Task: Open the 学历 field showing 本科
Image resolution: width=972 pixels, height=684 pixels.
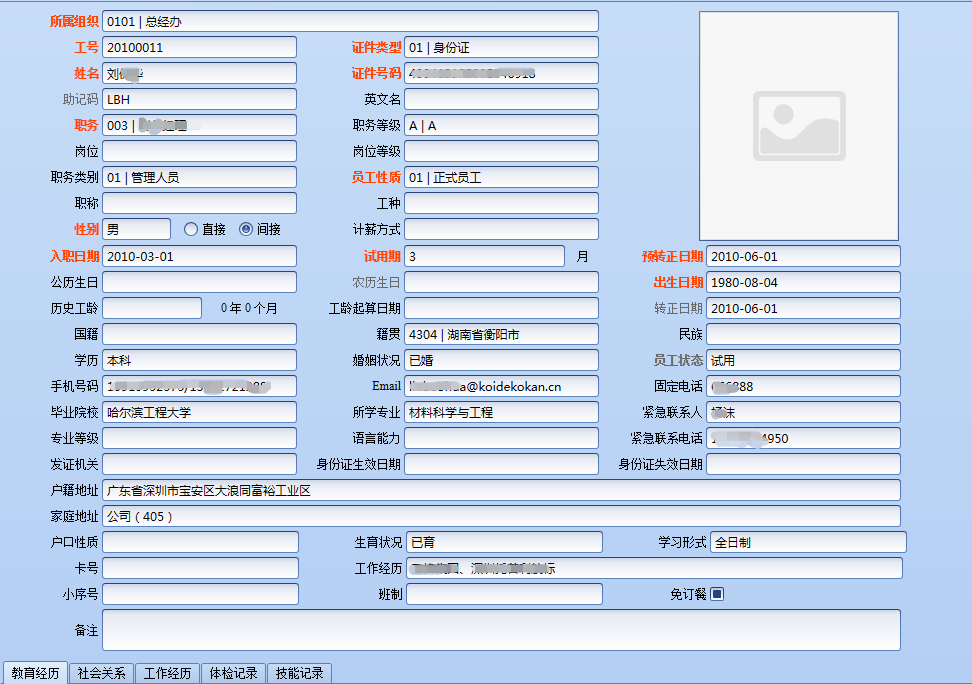Action: pyautogui.click(x=199, y=360)
